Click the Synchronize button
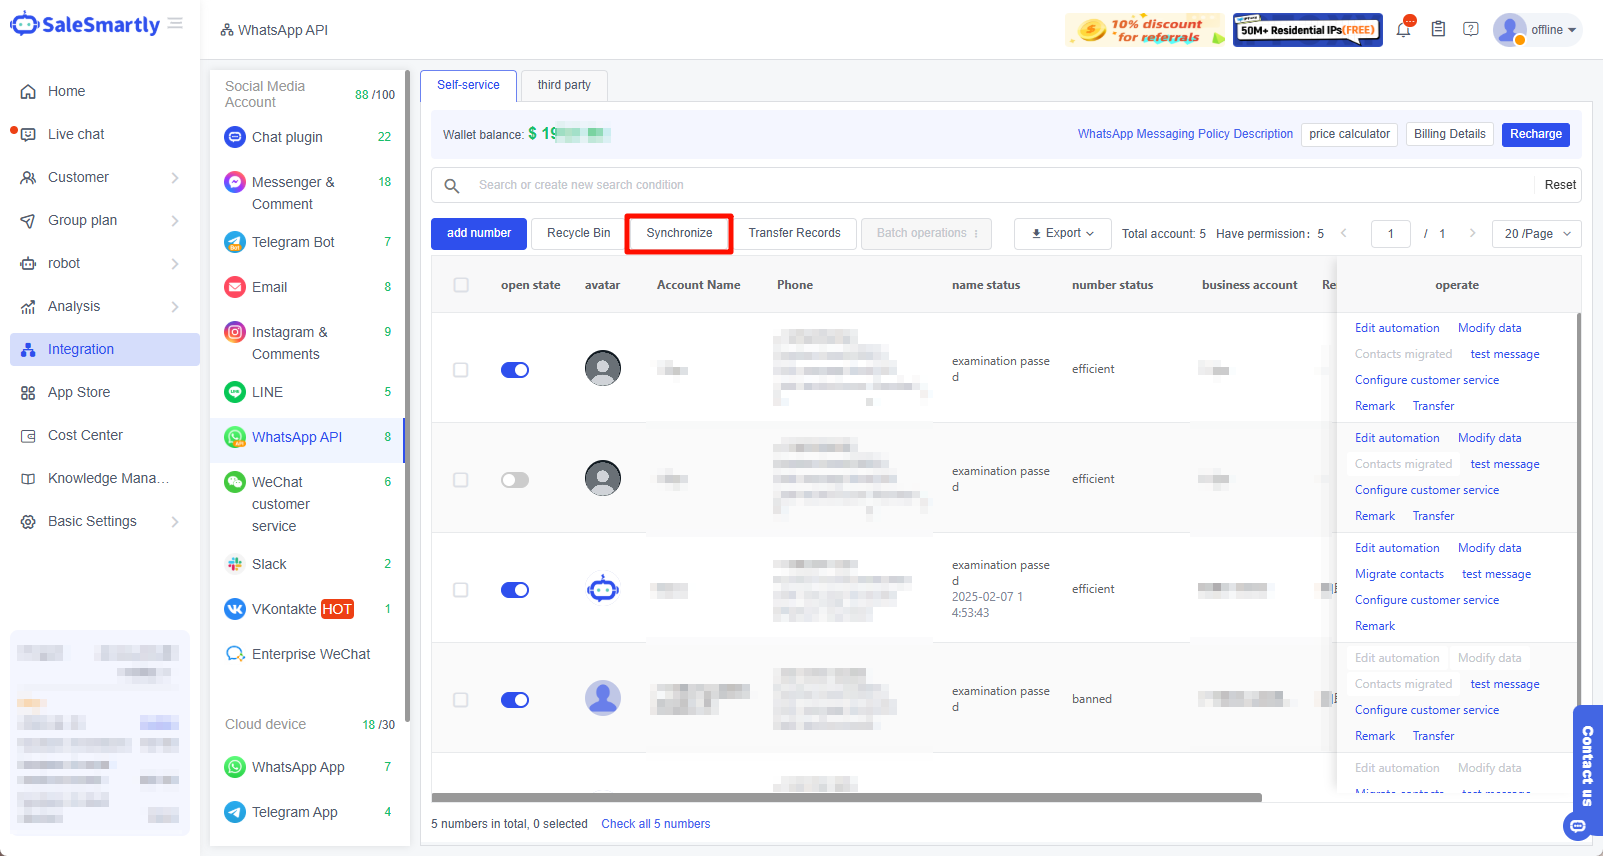The width and height of the screenshot is (1603, 856). pos(679,233)
